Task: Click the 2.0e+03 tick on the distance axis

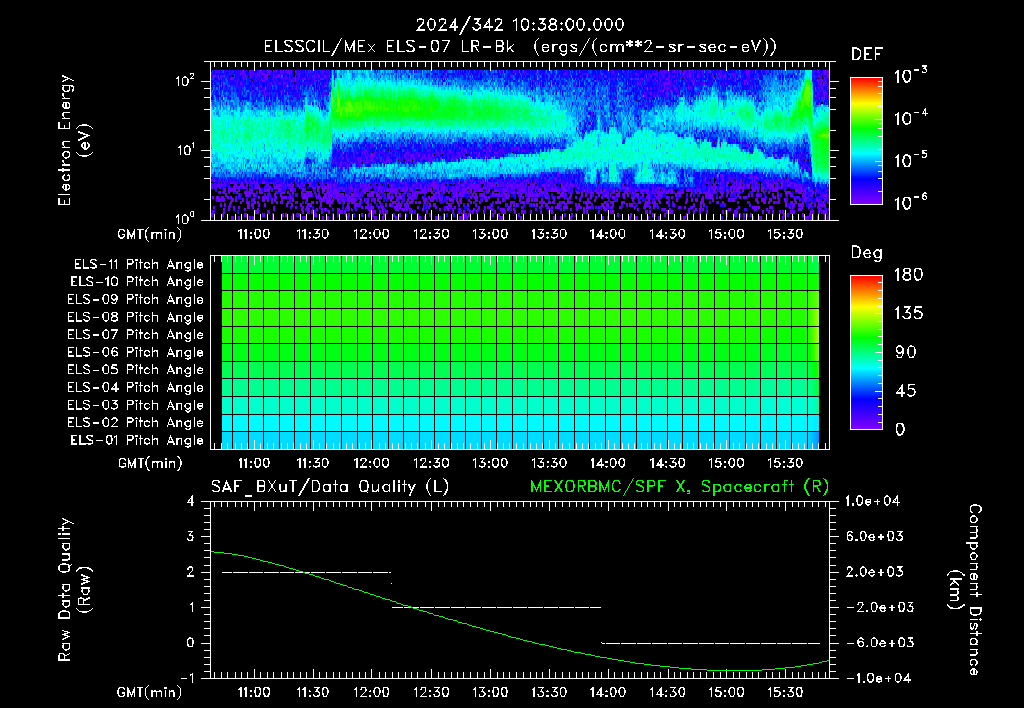Action: 874,571
